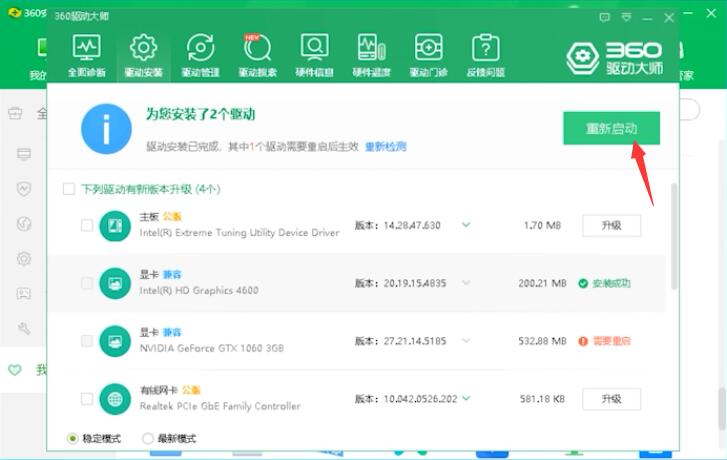Check the NVIDIA GeForce GTX 1060 checkbox
Image resolution: width=727 pixels, height=460 pixels.
(x=87, y=341)
